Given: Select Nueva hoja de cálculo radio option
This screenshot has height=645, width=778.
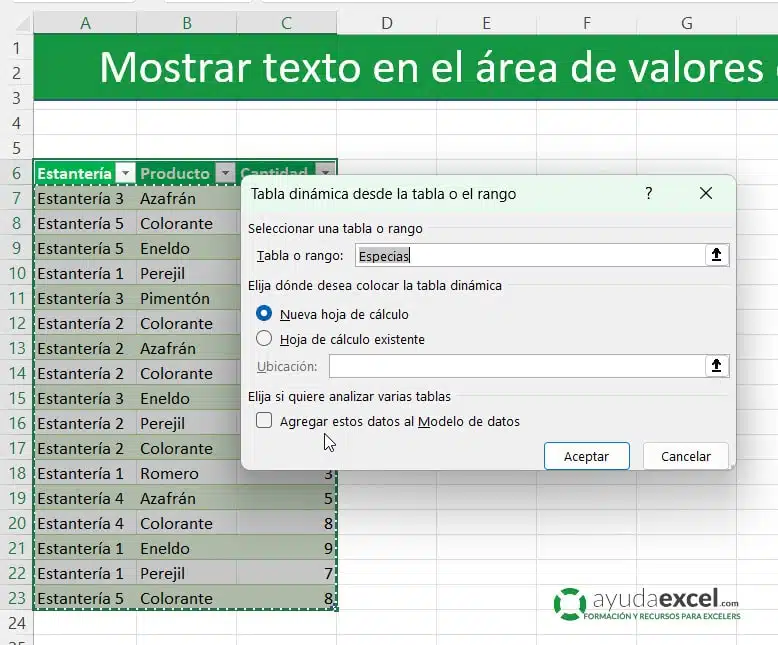Looking at the screenshot, I should tap(264, 314).
